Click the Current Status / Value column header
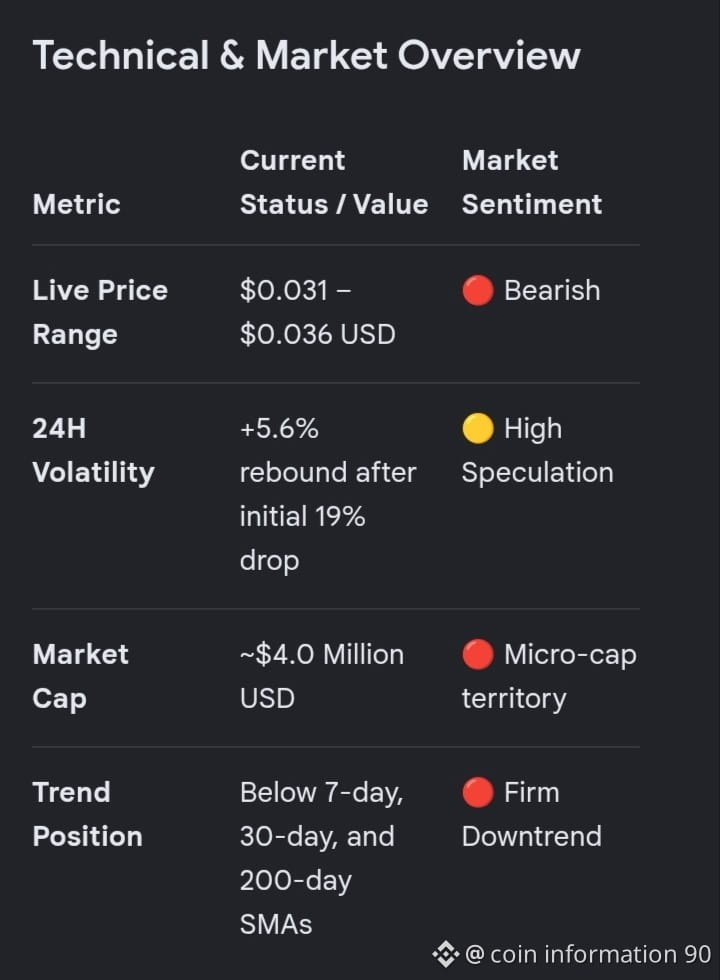 tap(334, 182)
